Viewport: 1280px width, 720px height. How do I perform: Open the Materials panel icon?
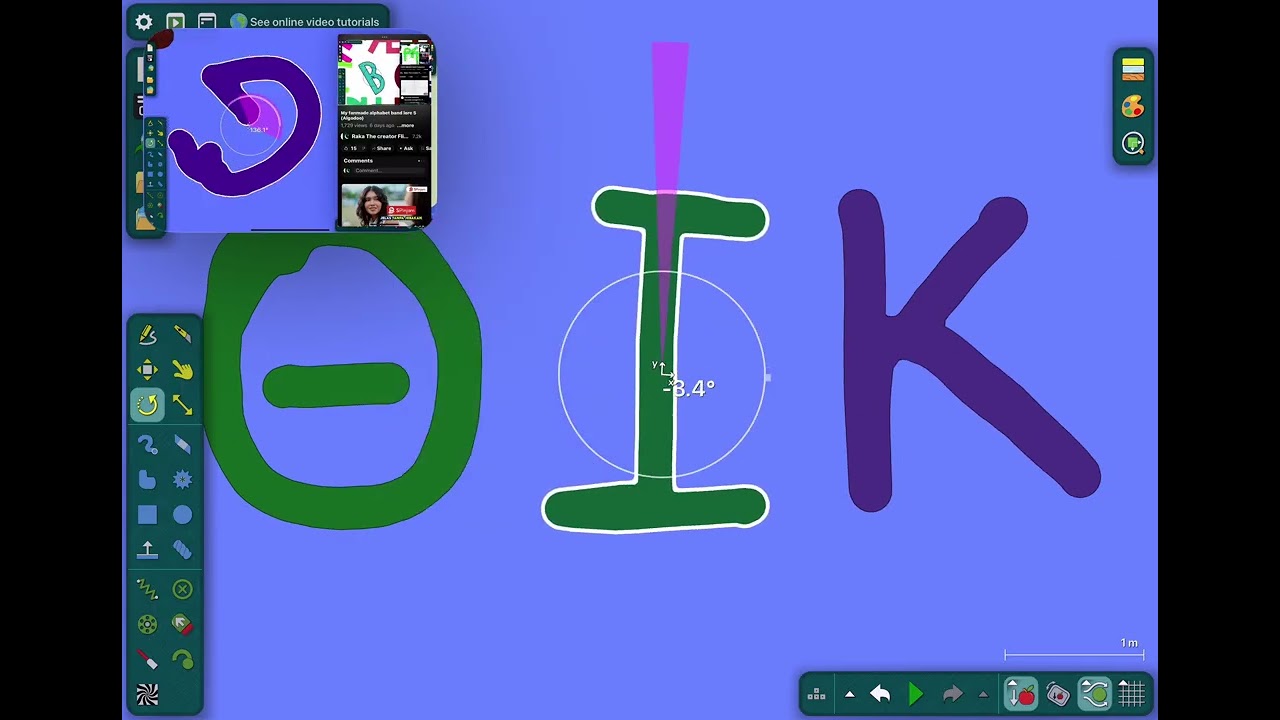point(1133,69)
